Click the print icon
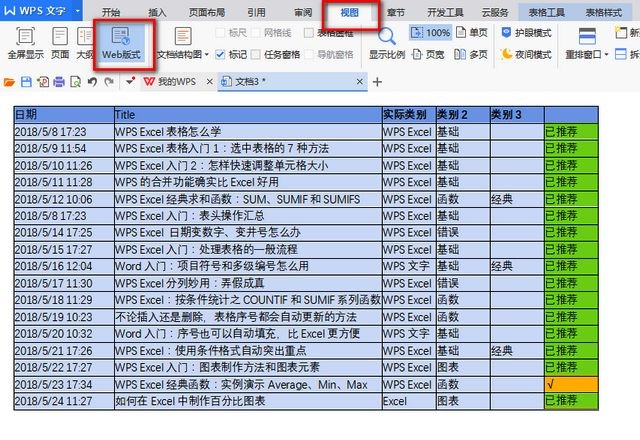The image size is (640, 440). coord(59,82)
